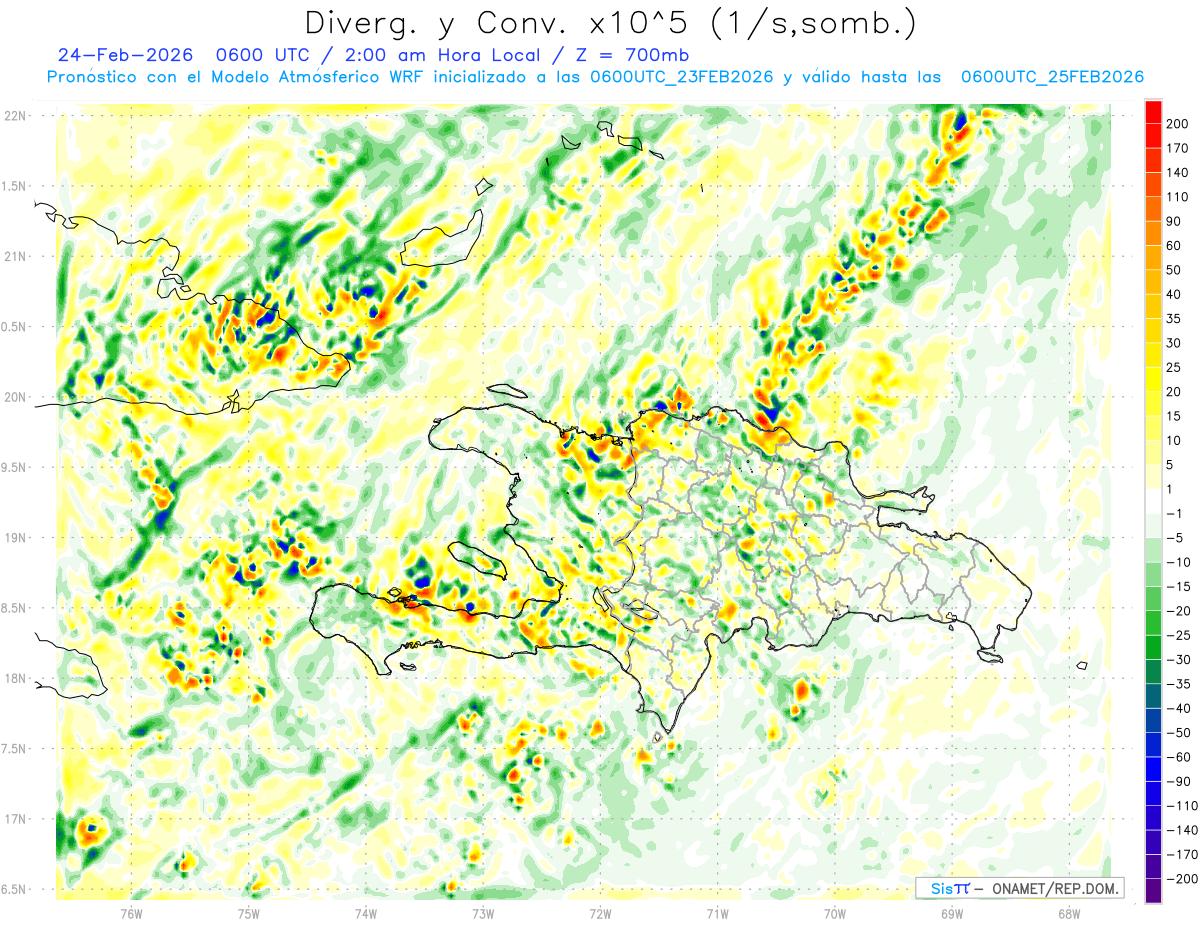Click the '0600UTC_25FEB2026' valid-until time
1200x927 pixels.
[1052, 77]
